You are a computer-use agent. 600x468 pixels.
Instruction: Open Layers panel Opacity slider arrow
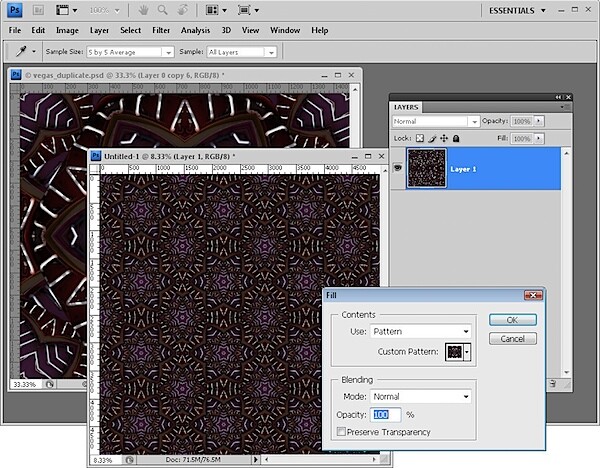coord(539,121)
